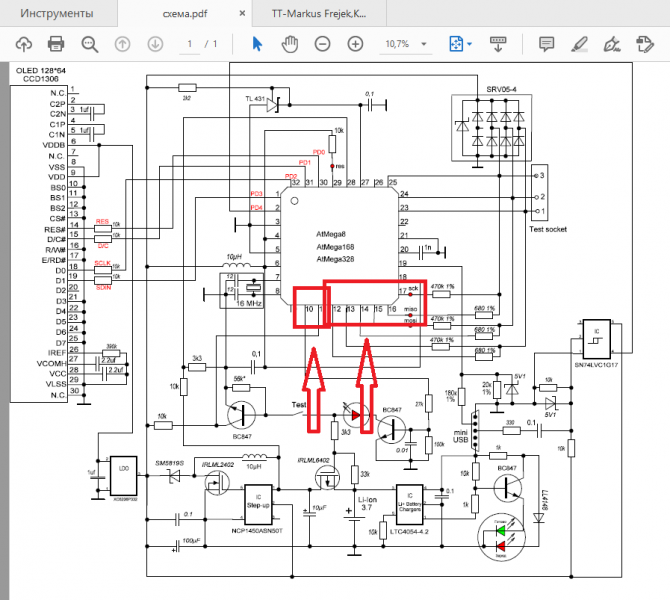Select the Hand pan tool
The image size is (670, 600).
coord(290,44)
